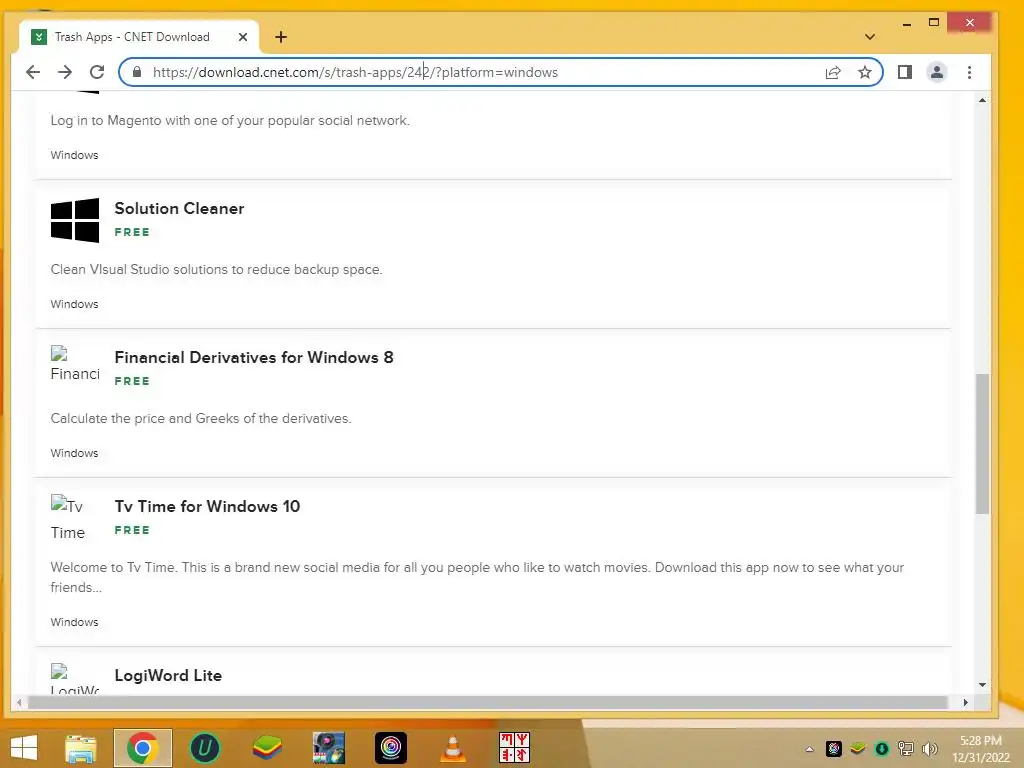Click 'Calculate the price and Greeks of the derivatives.'

click(200, 418)
